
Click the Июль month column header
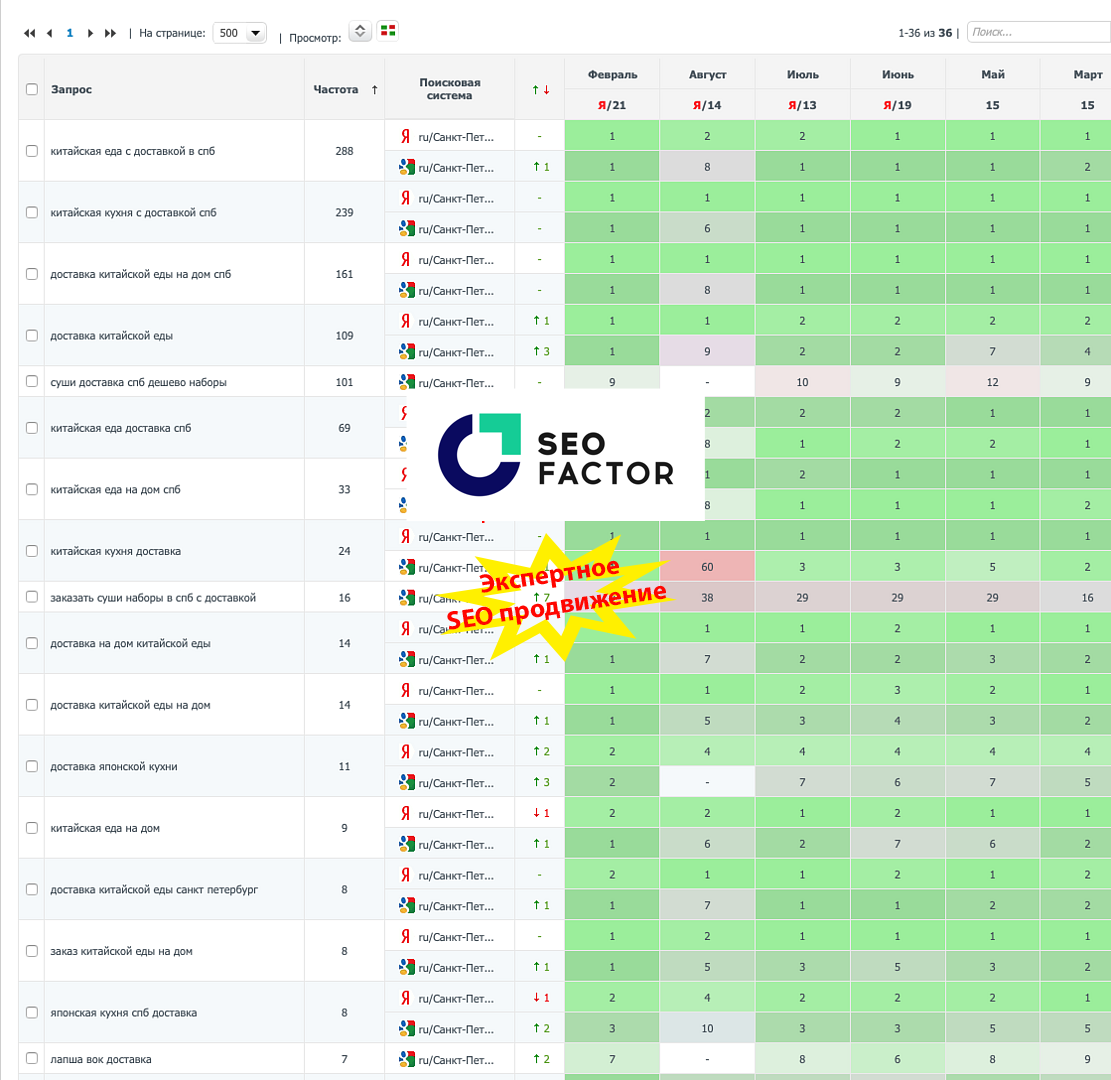[802, 74]
